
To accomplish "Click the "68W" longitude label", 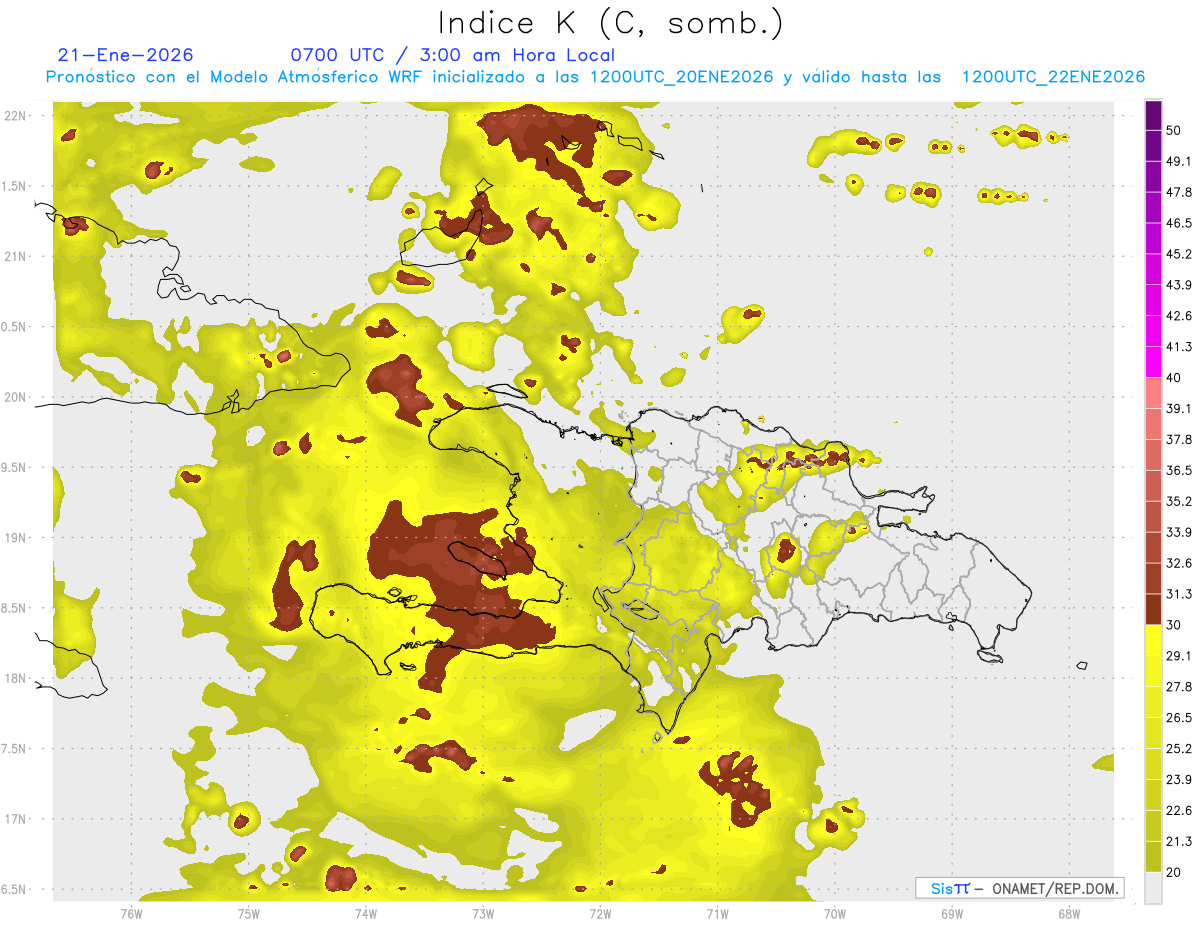I will pos(1068,913).
